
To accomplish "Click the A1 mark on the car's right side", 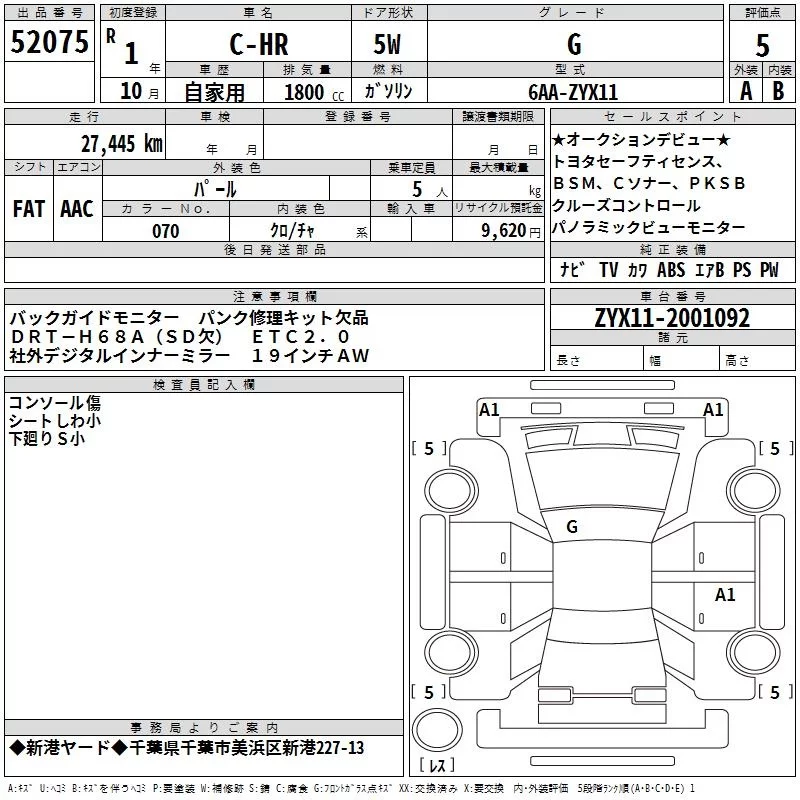I will [x=725, y=595].
